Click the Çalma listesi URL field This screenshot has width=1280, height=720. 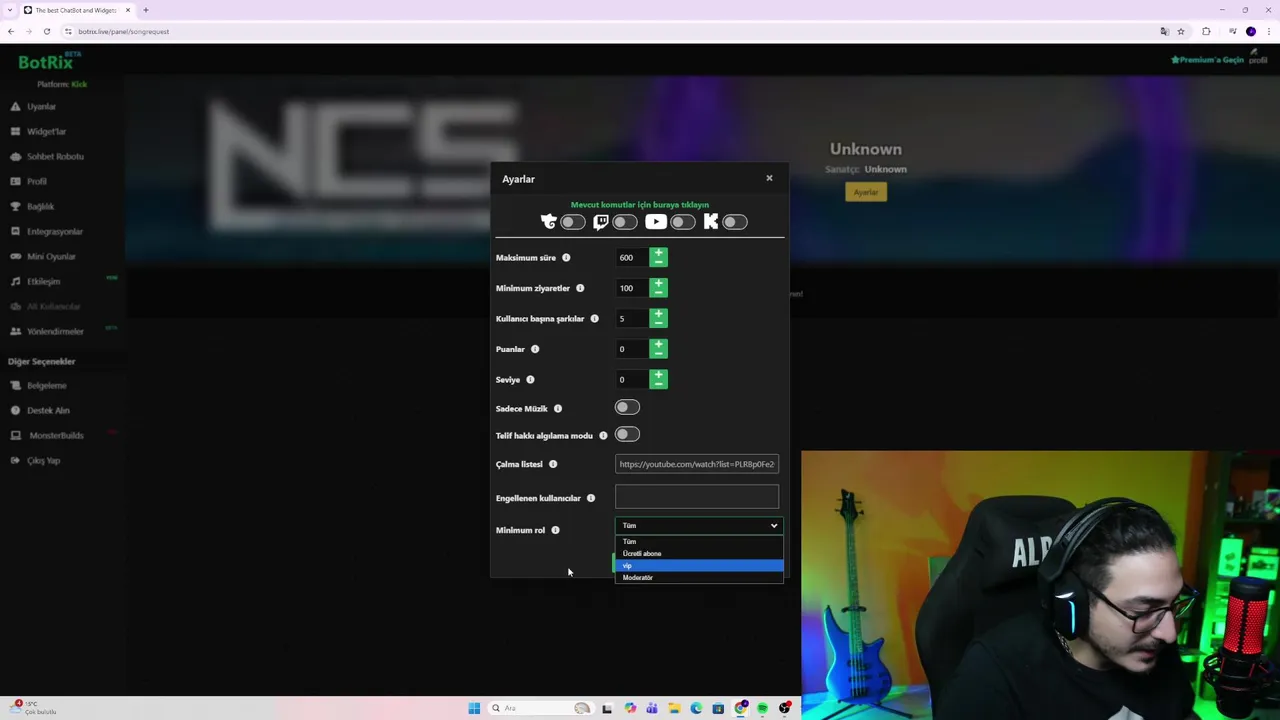coord(697,464)
